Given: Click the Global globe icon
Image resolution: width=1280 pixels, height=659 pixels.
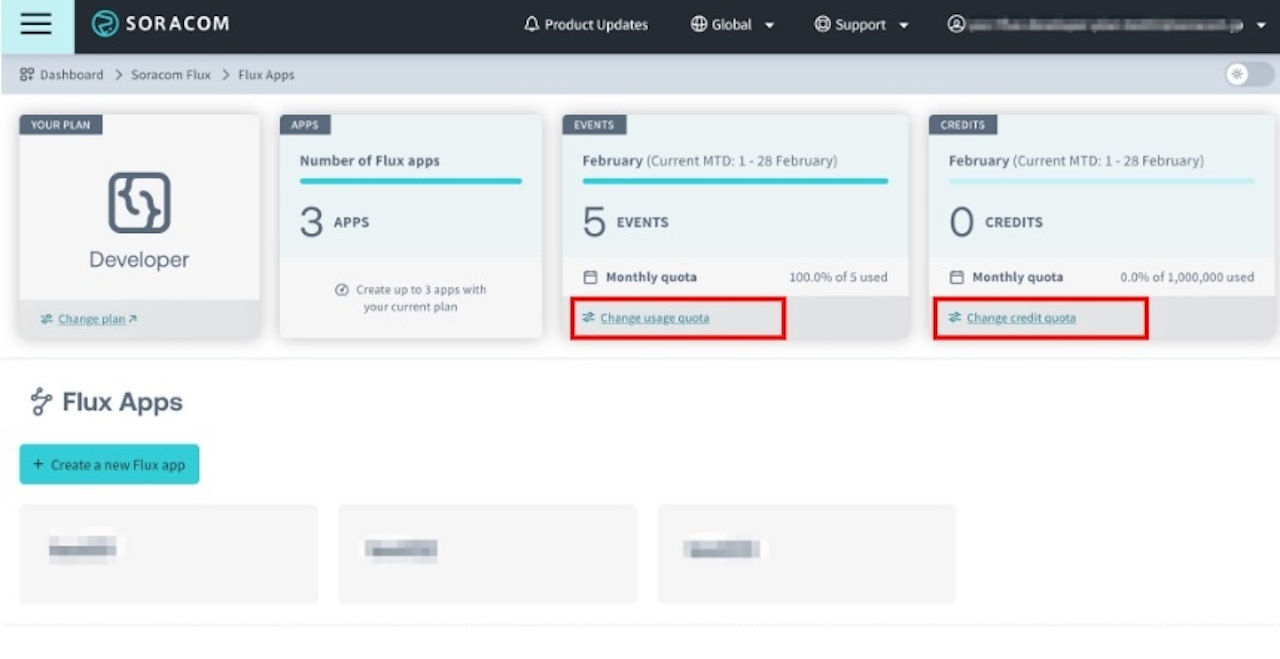Looking at the screenshot, I should (x=699, y=25).
